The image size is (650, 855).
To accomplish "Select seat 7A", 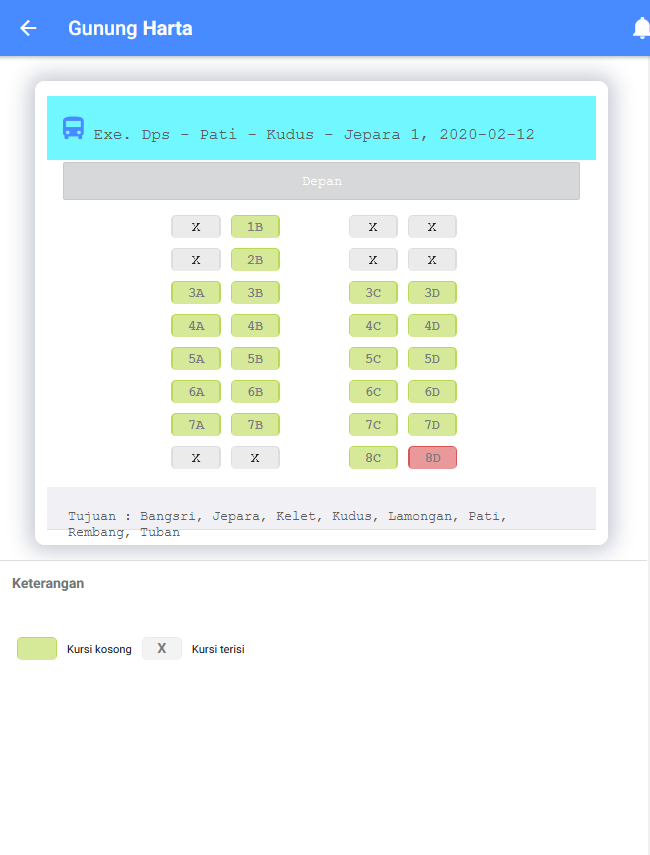I will (196, 424).
